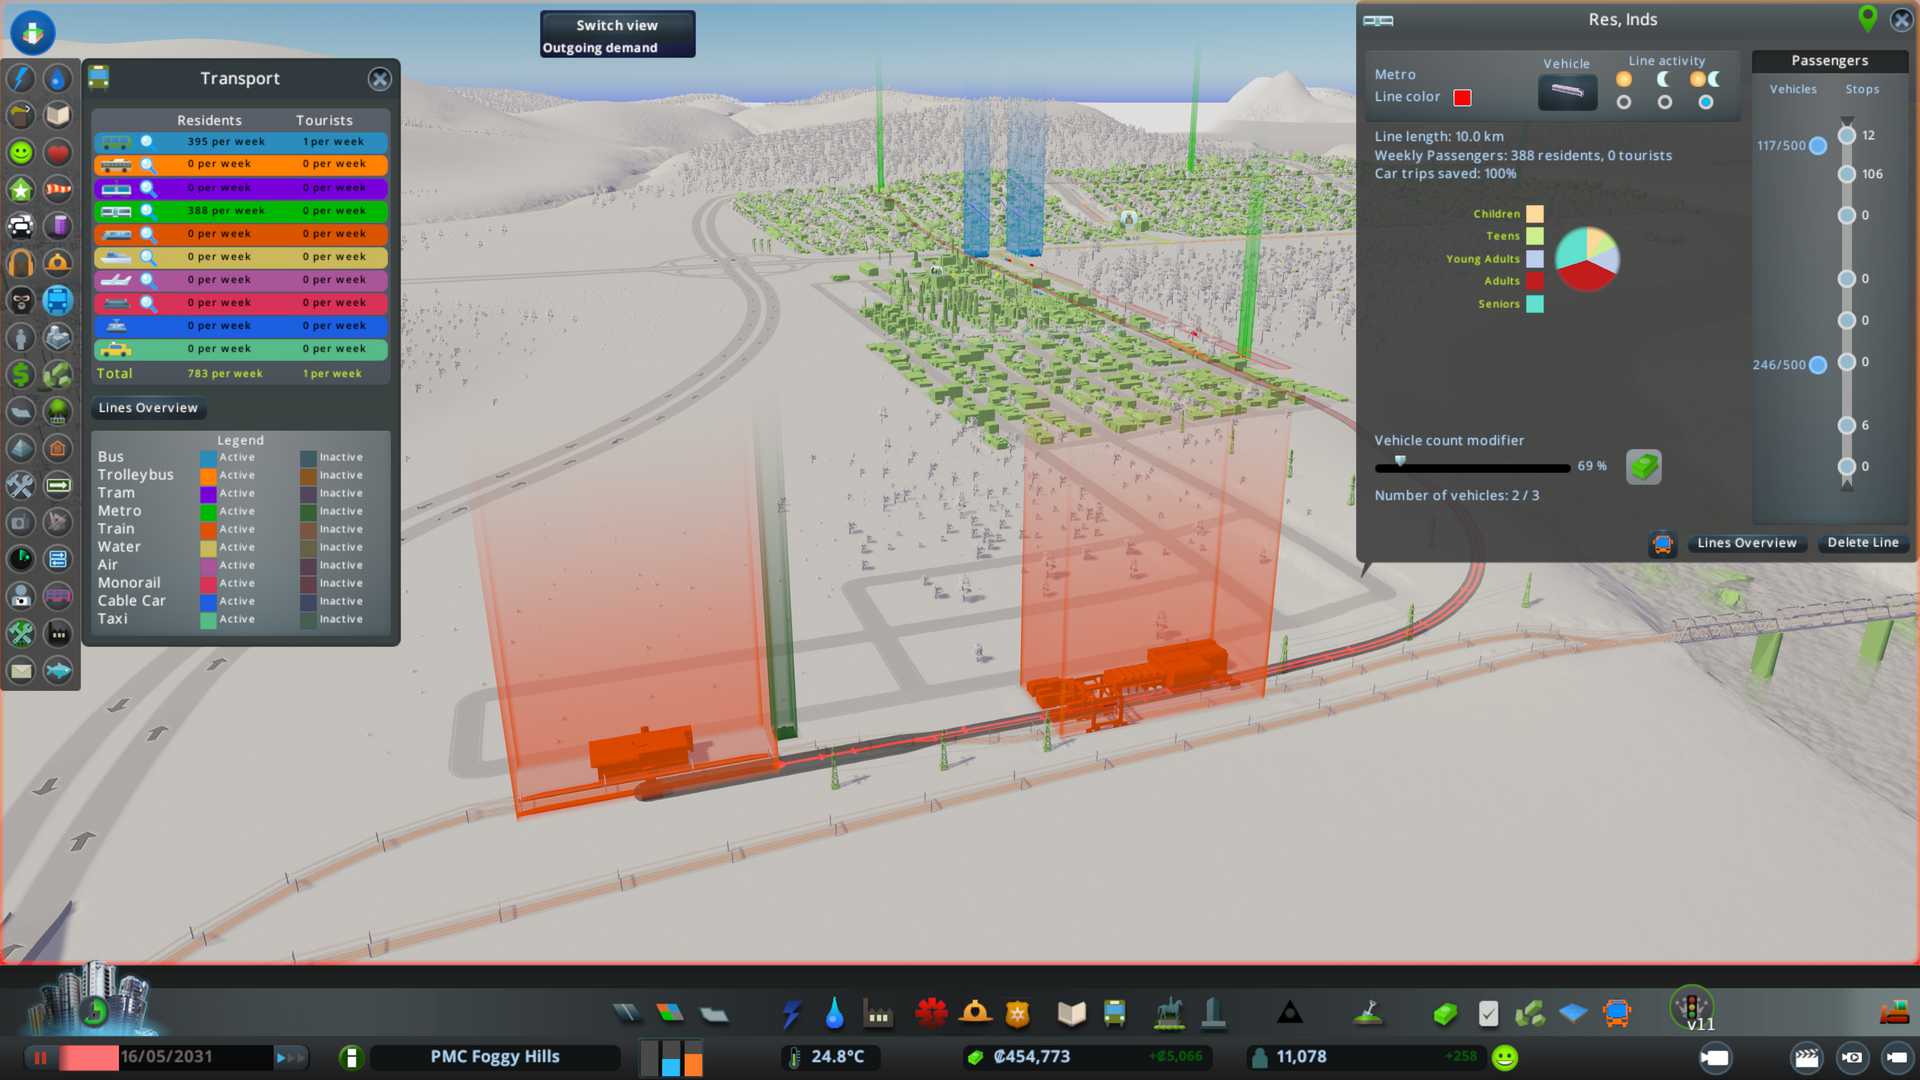The height and width of the screenshot is (1080, 1920).
Task: Open the Roads build menu
Action: click(x=627, y=1014)
